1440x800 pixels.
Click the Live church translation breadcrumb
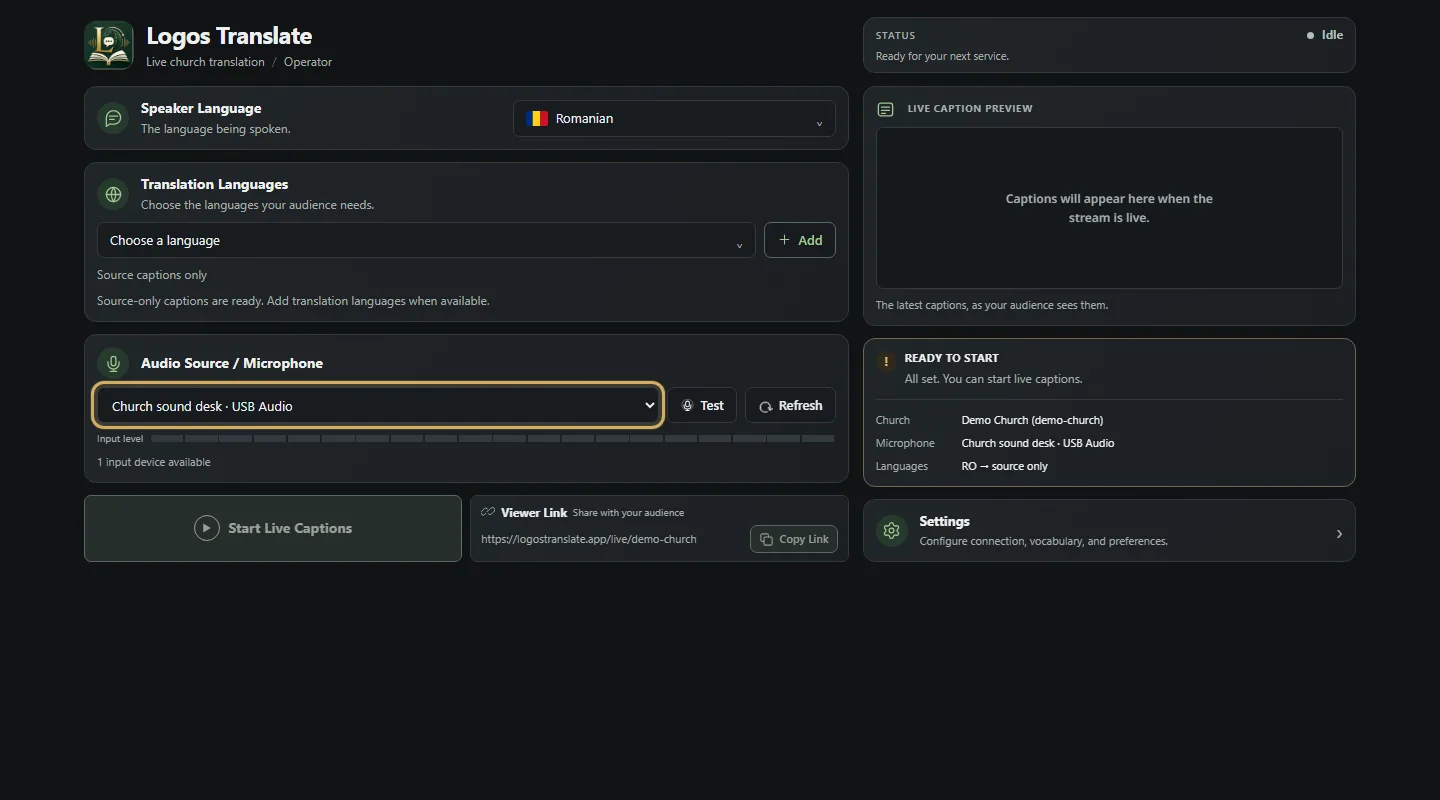(x=205, y=62)
